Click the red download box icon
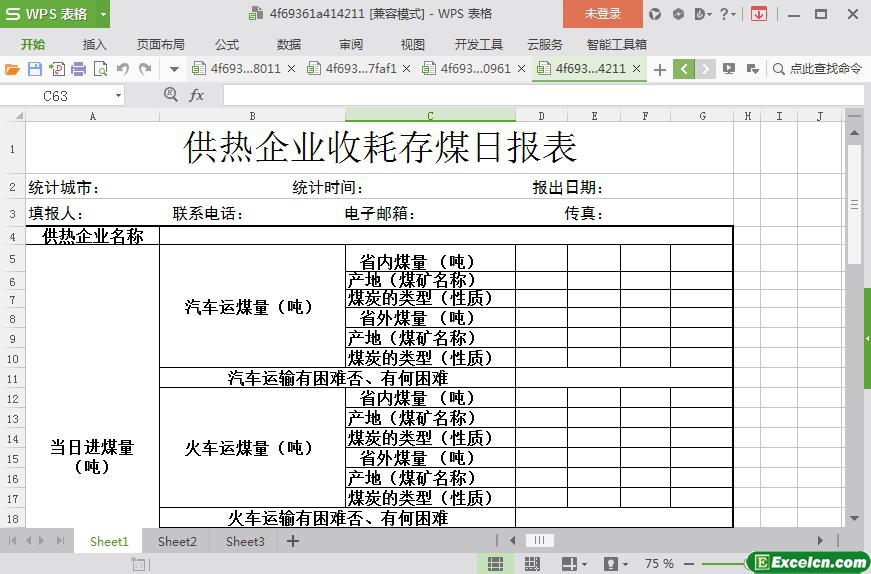Screen dimensions: 871x574 point(759,14)
